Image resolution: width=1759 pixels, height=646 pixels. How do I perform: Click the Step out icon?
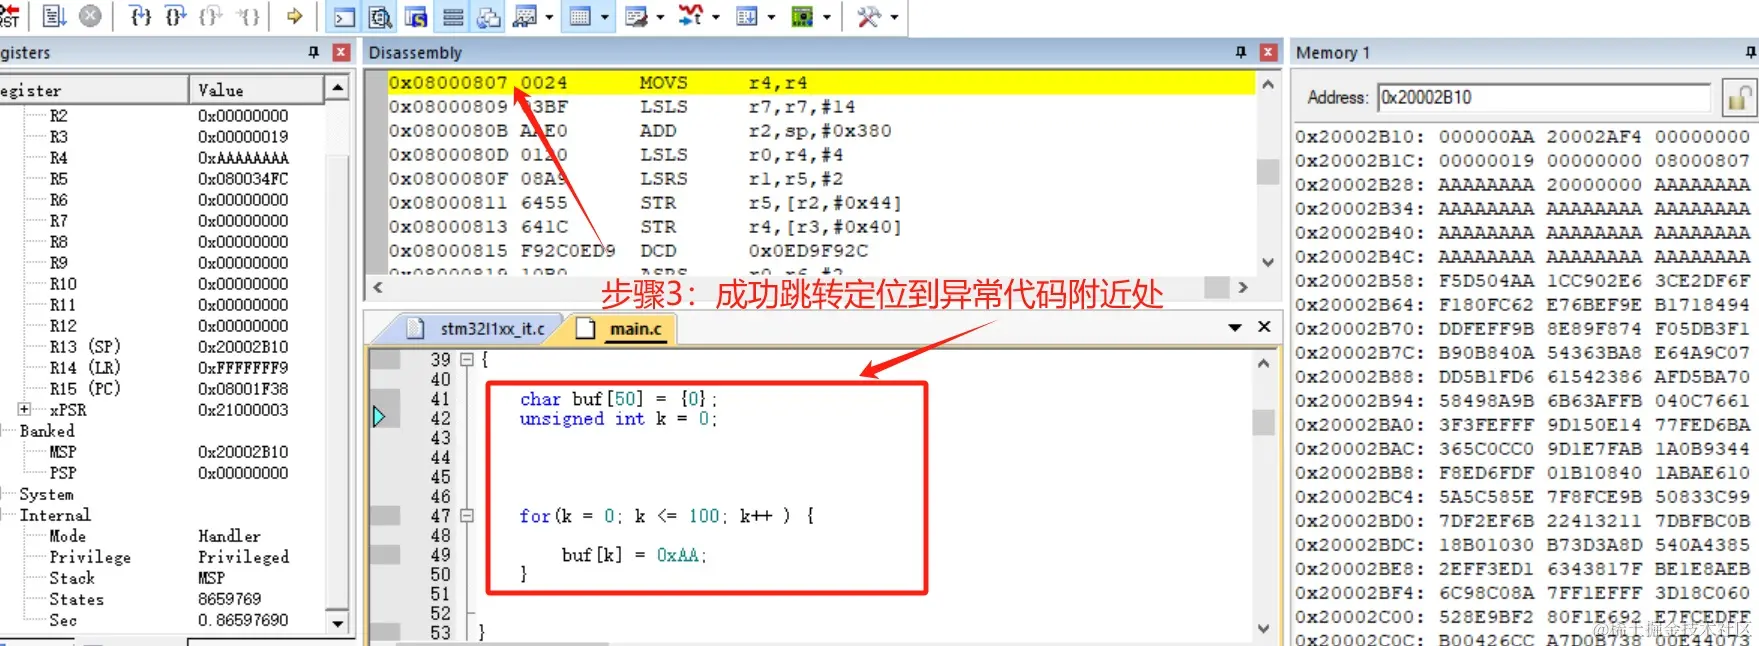(210, 16)
